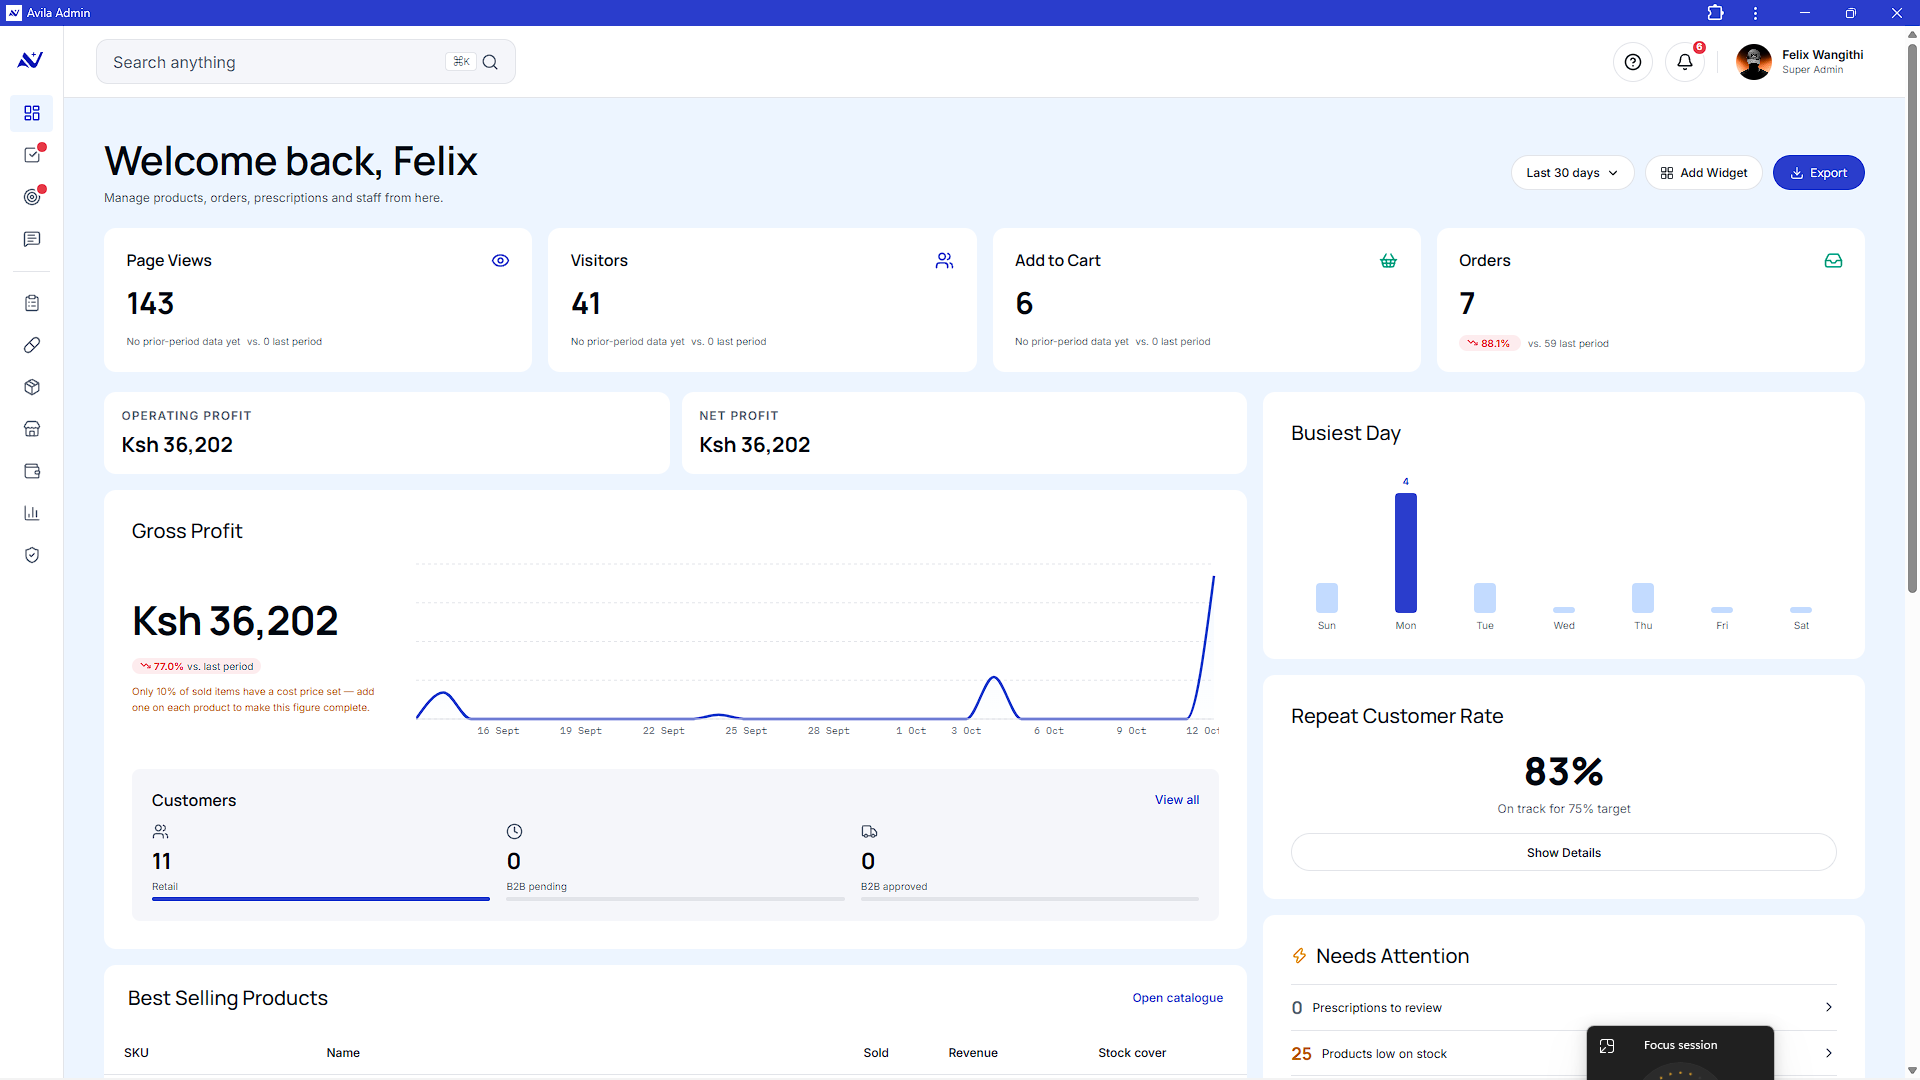1920x1080 pixels.
Task: Open the bar chart reports sidebar icon
Action: click(x=32, y=513)
